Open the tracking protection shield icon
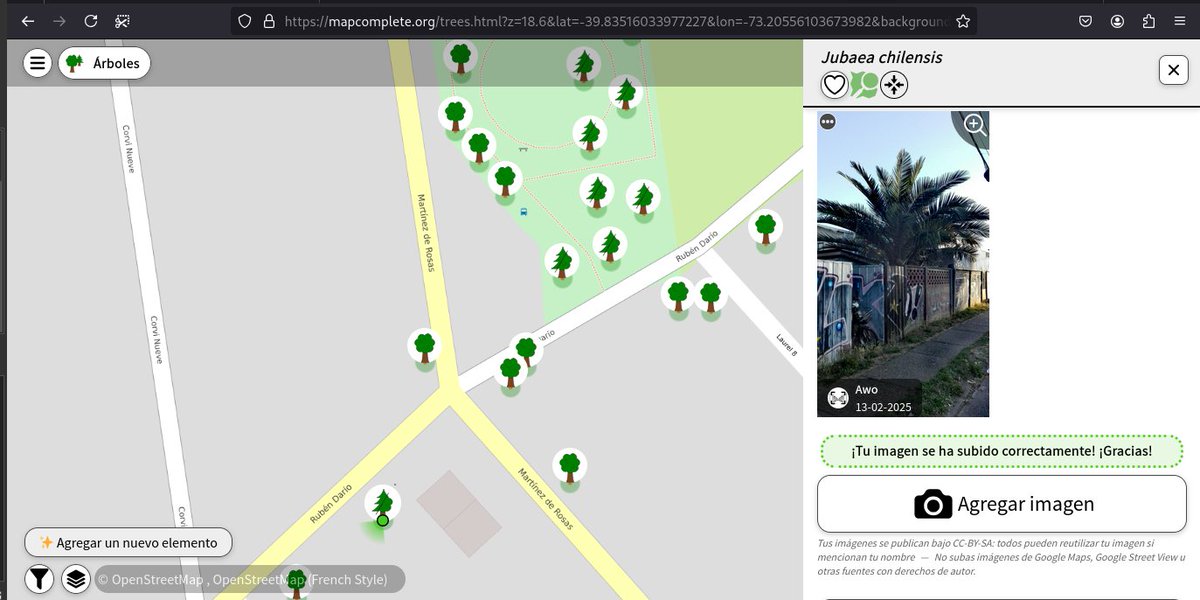This screenshot has height=600, width=1200. coord(244,21)
